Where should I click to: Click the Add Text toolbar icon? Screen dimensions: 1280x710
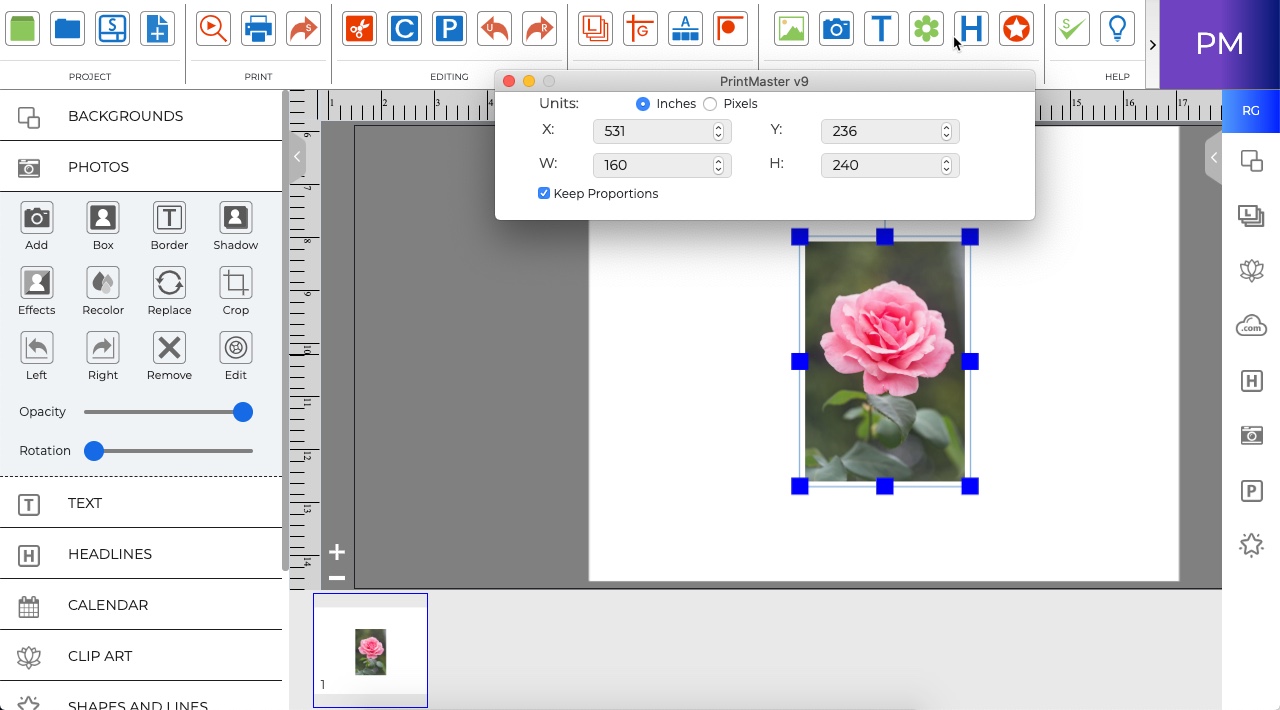[881, 28]
